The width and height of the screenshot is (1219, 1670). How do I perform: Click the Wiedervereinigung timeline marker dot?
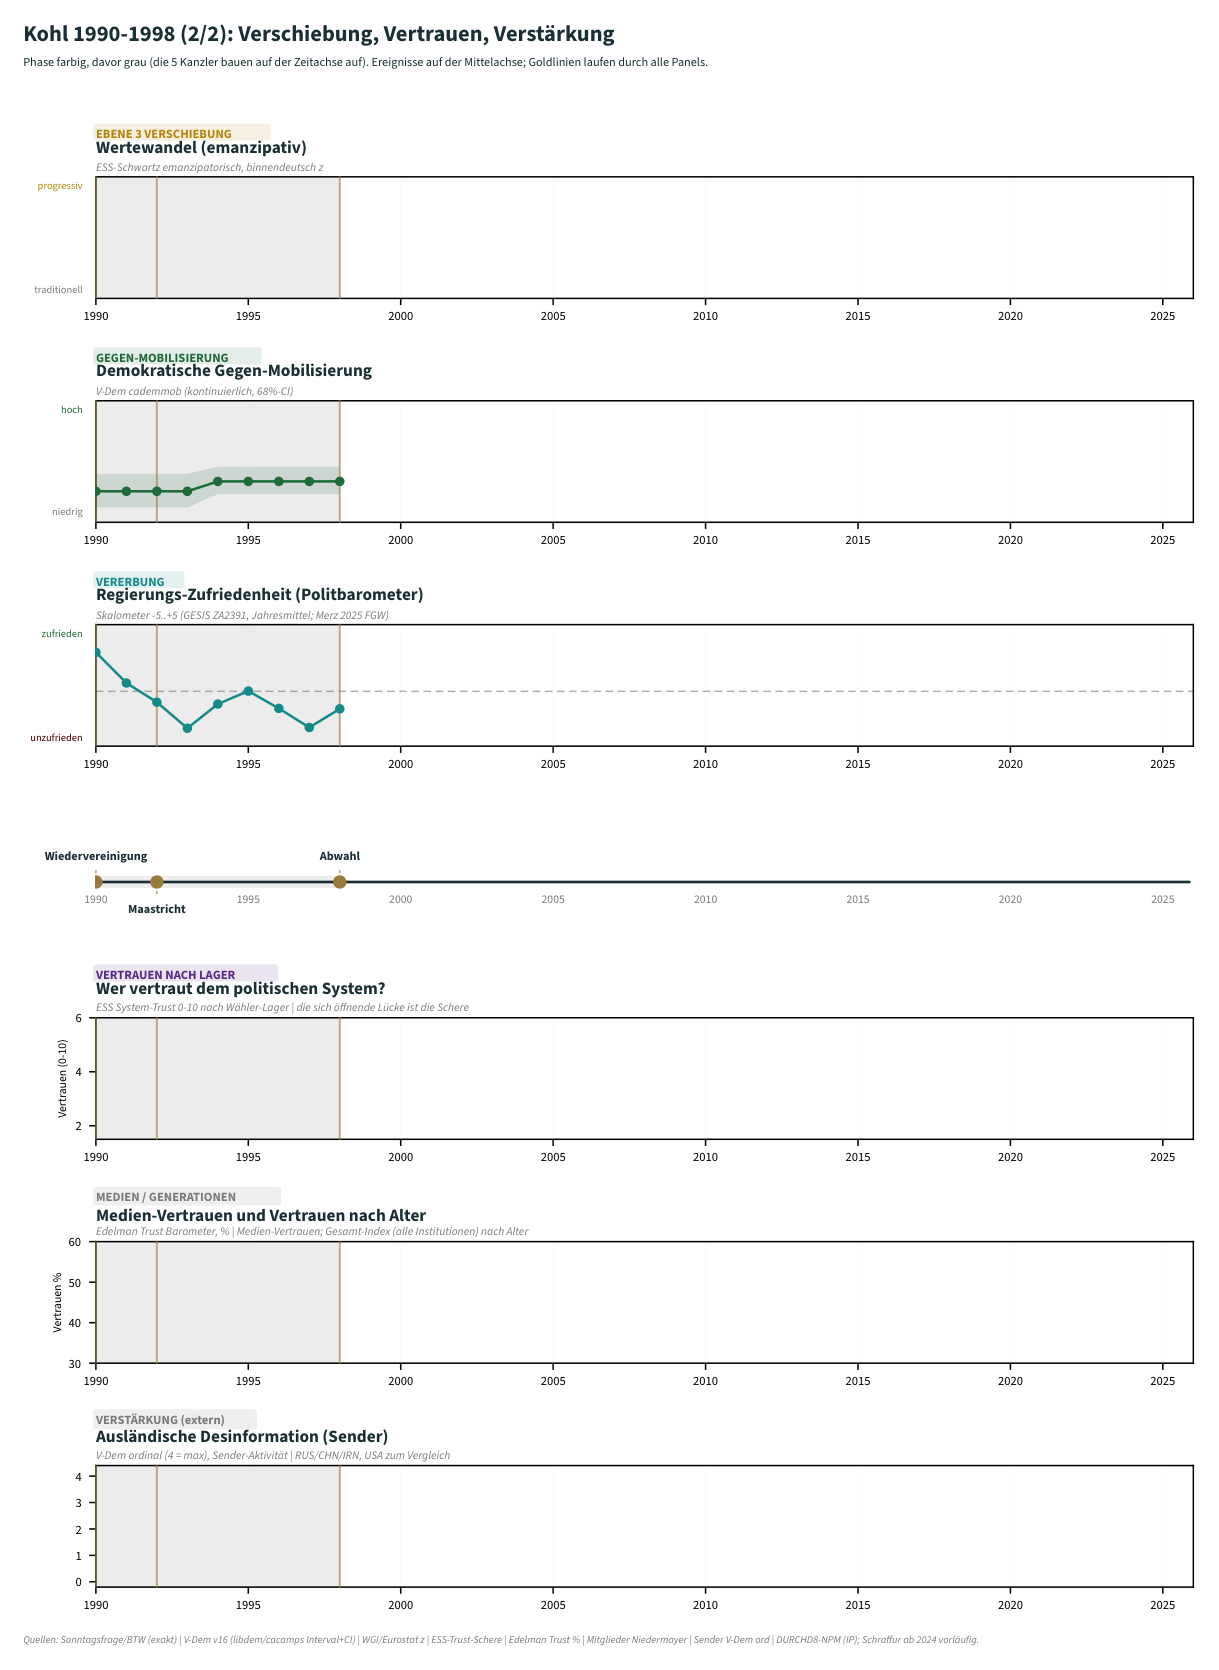96,881
